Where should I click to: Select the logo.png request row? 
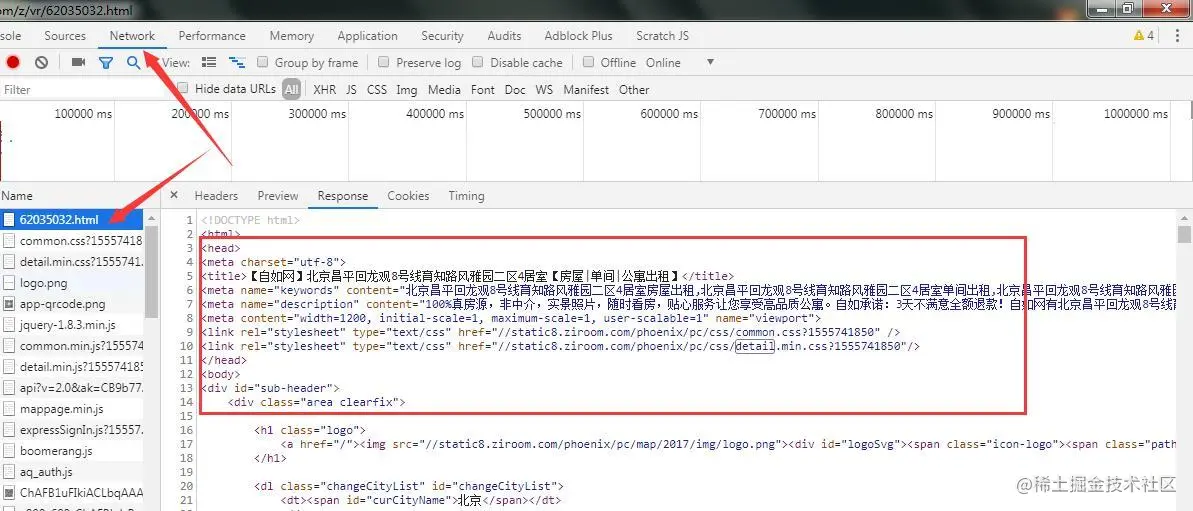72,283
